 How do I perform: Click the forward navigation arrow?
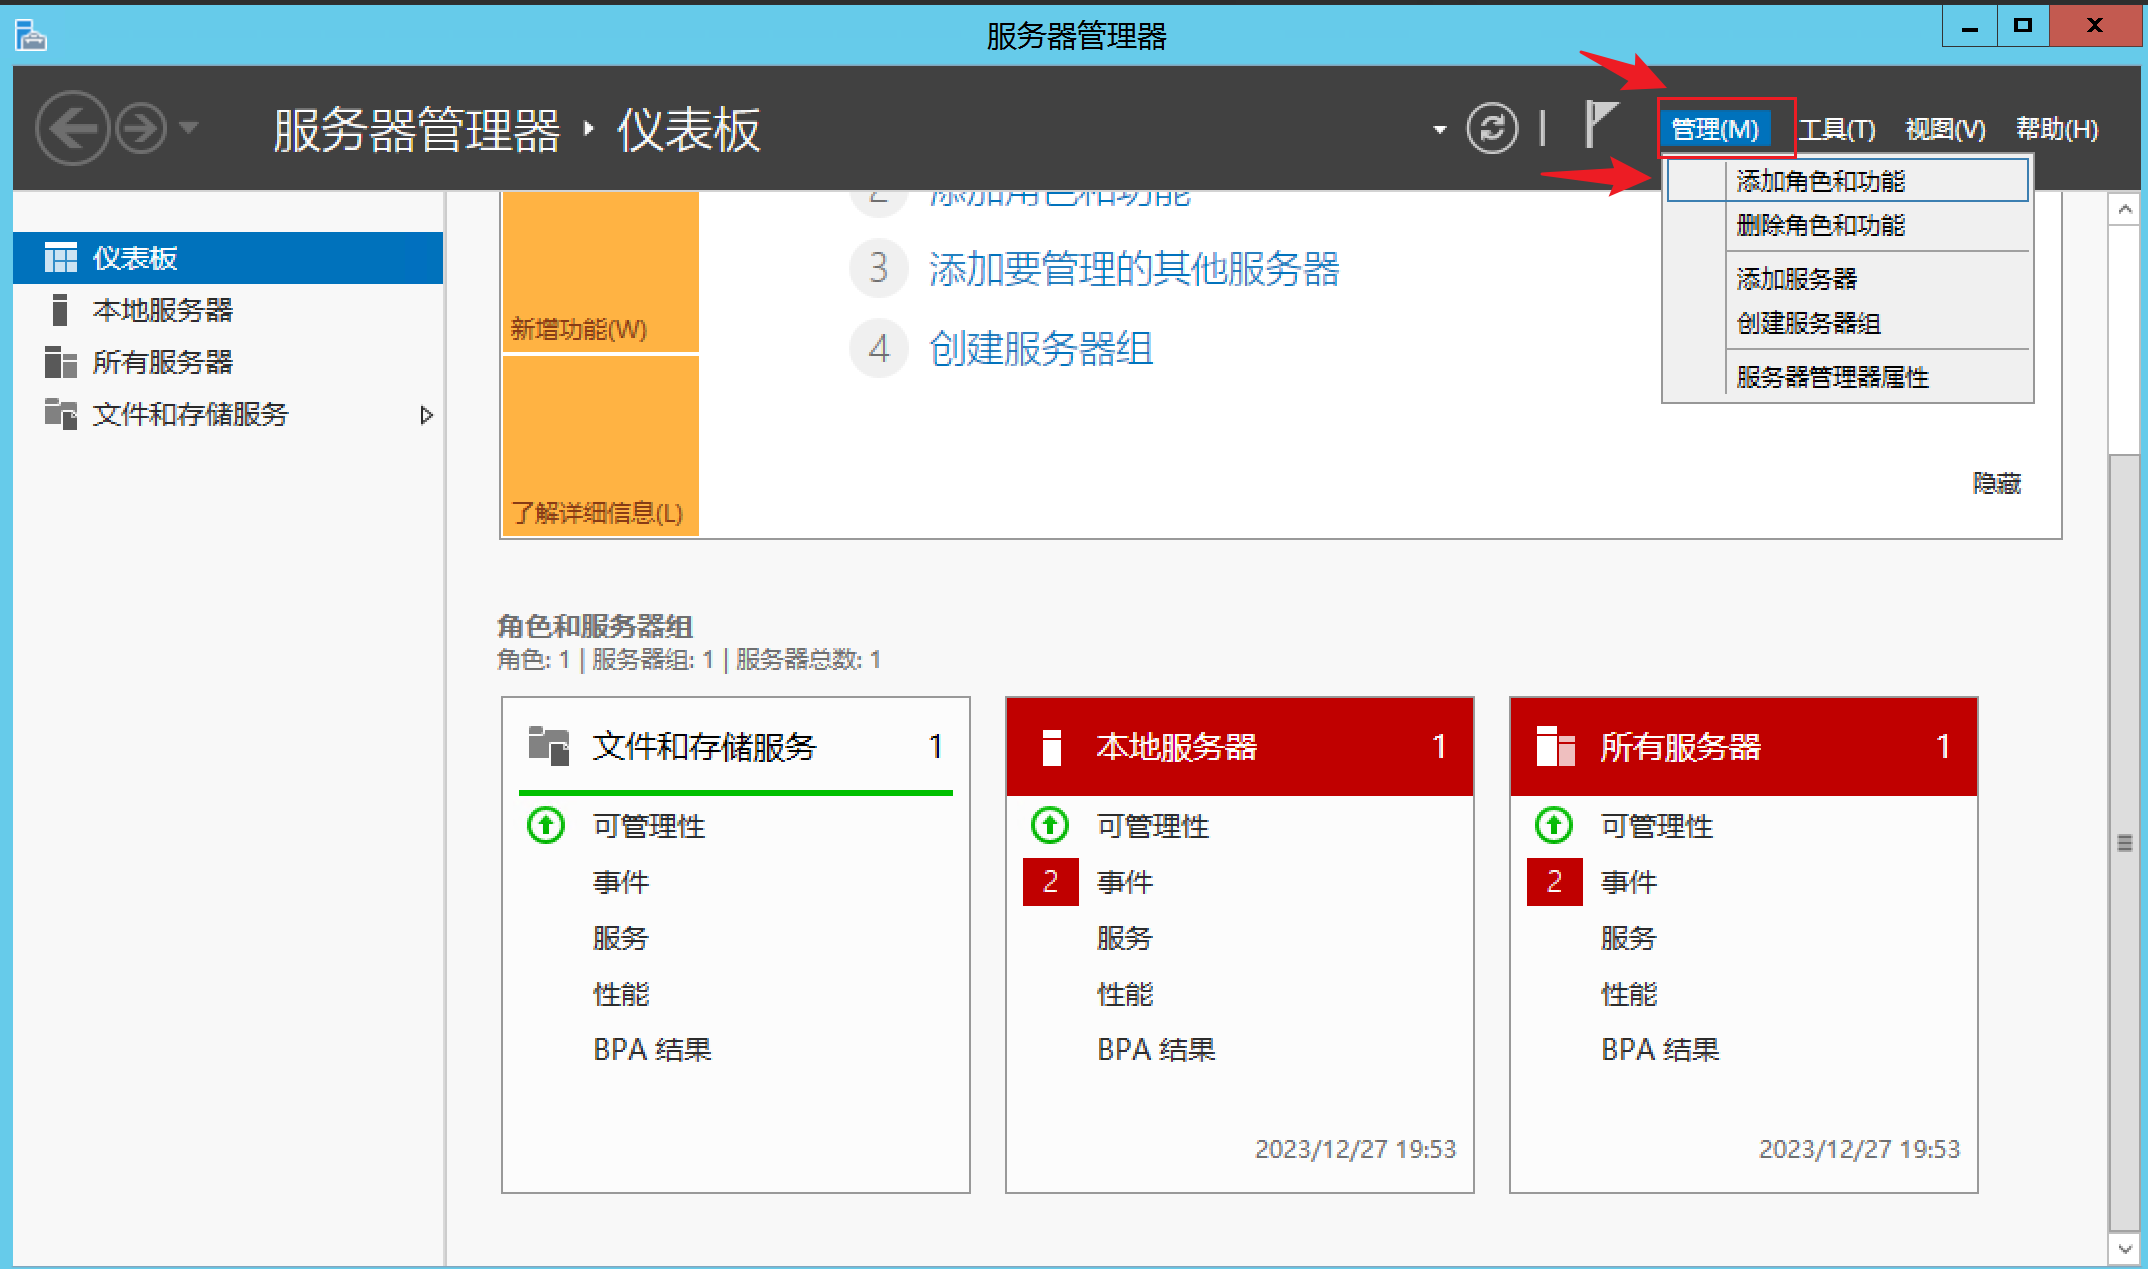[x=141, y=128]
